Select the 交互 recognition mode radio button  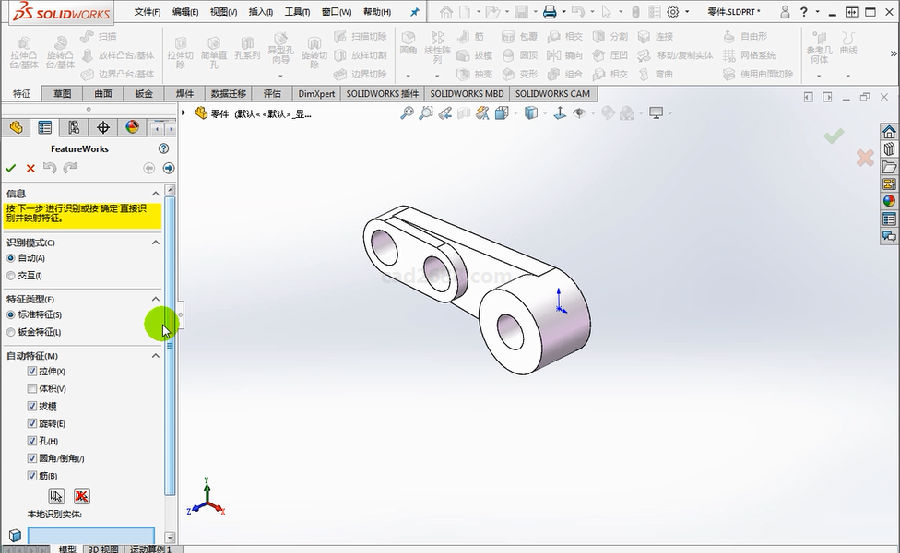(x=11, y=275)
